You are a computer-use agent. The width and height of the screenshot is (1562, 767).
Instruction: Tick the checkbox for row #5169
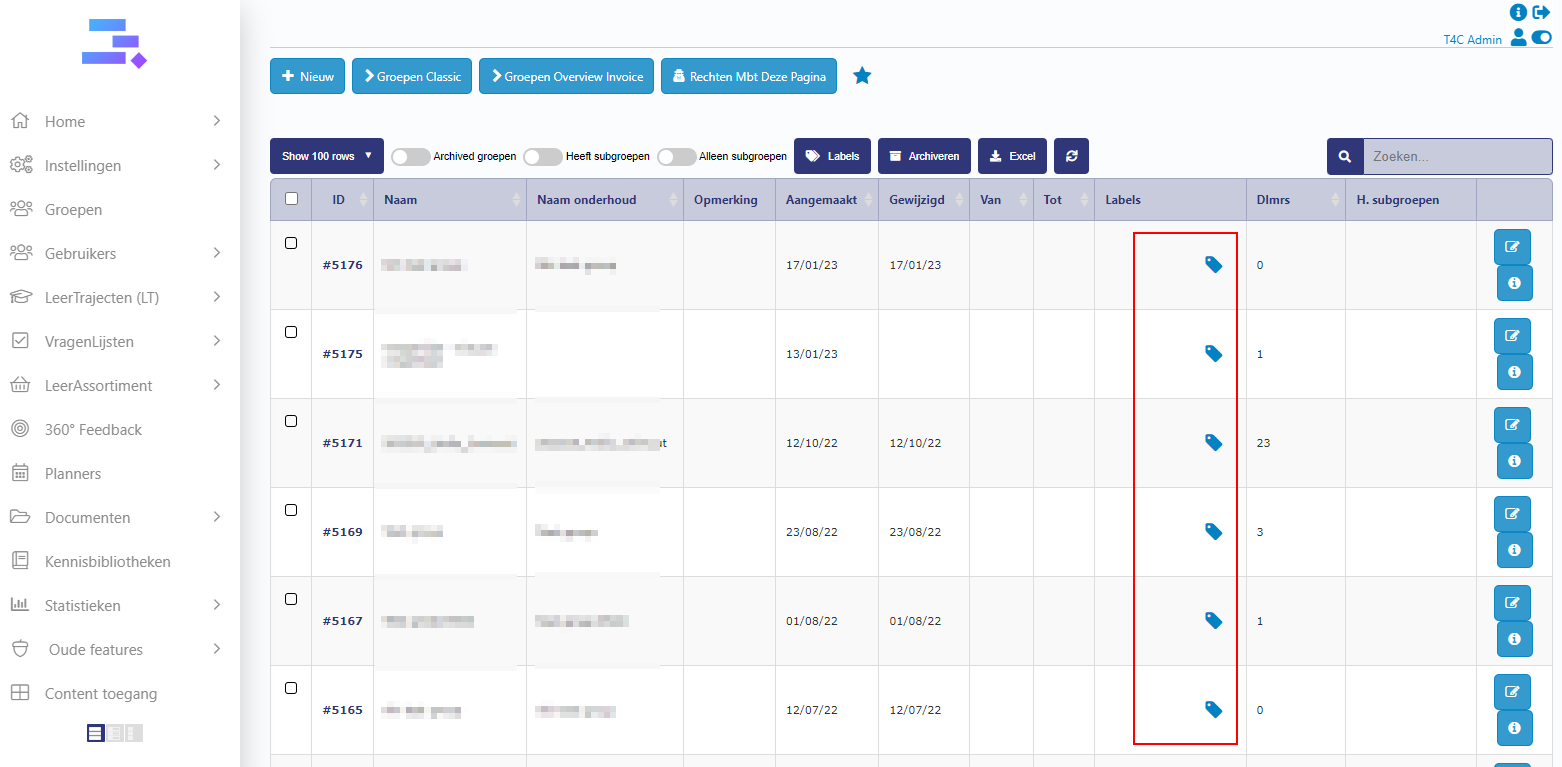[291, 510]
